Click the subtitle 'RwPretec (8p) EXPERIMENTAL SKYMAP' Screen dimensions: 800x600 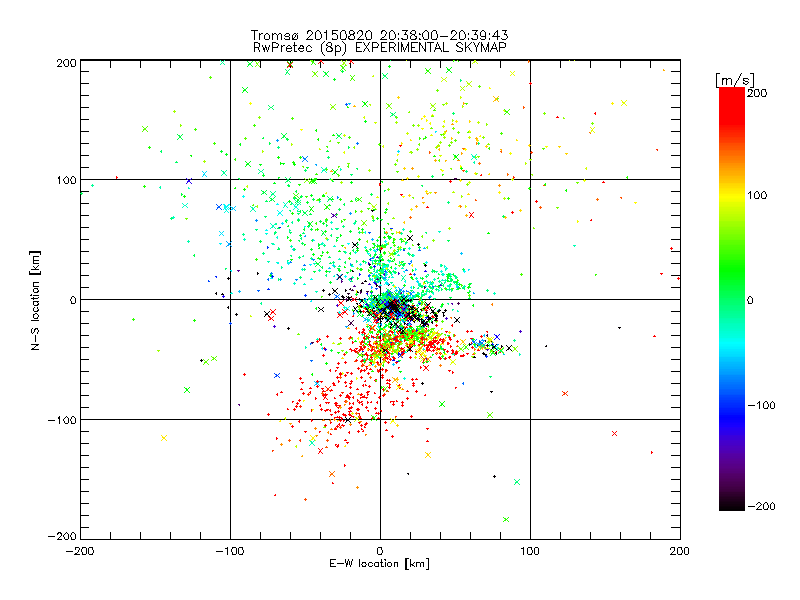[x=380, y=48]
